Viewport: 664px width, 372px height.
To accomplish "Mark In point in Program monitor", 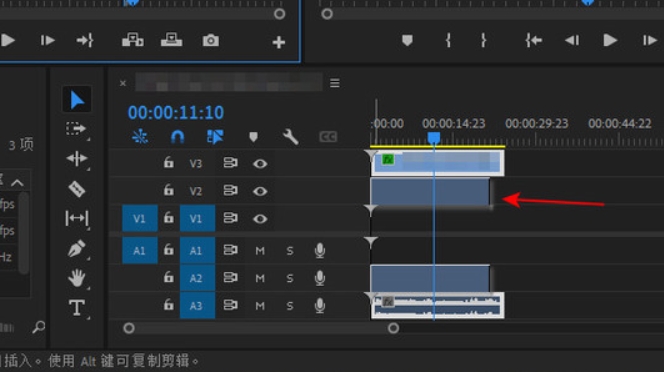I will (448, 40).
